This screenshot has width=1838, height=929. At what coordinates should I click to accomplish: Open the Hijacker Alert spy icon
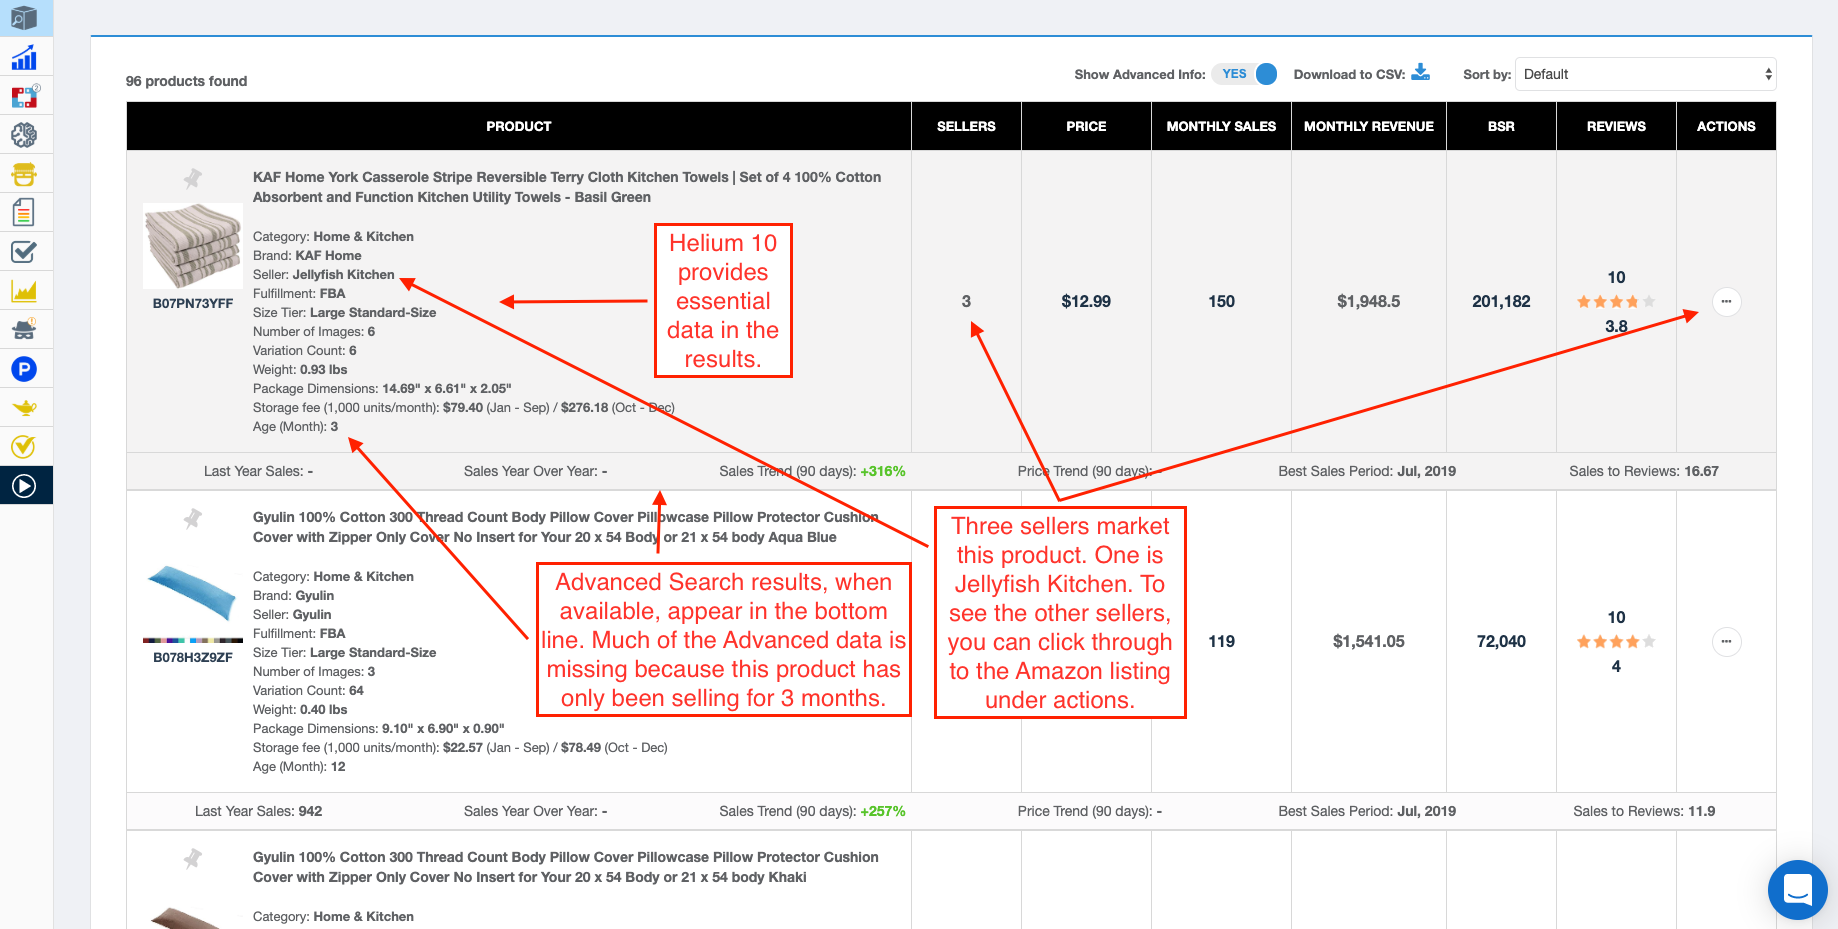(24, 329)
